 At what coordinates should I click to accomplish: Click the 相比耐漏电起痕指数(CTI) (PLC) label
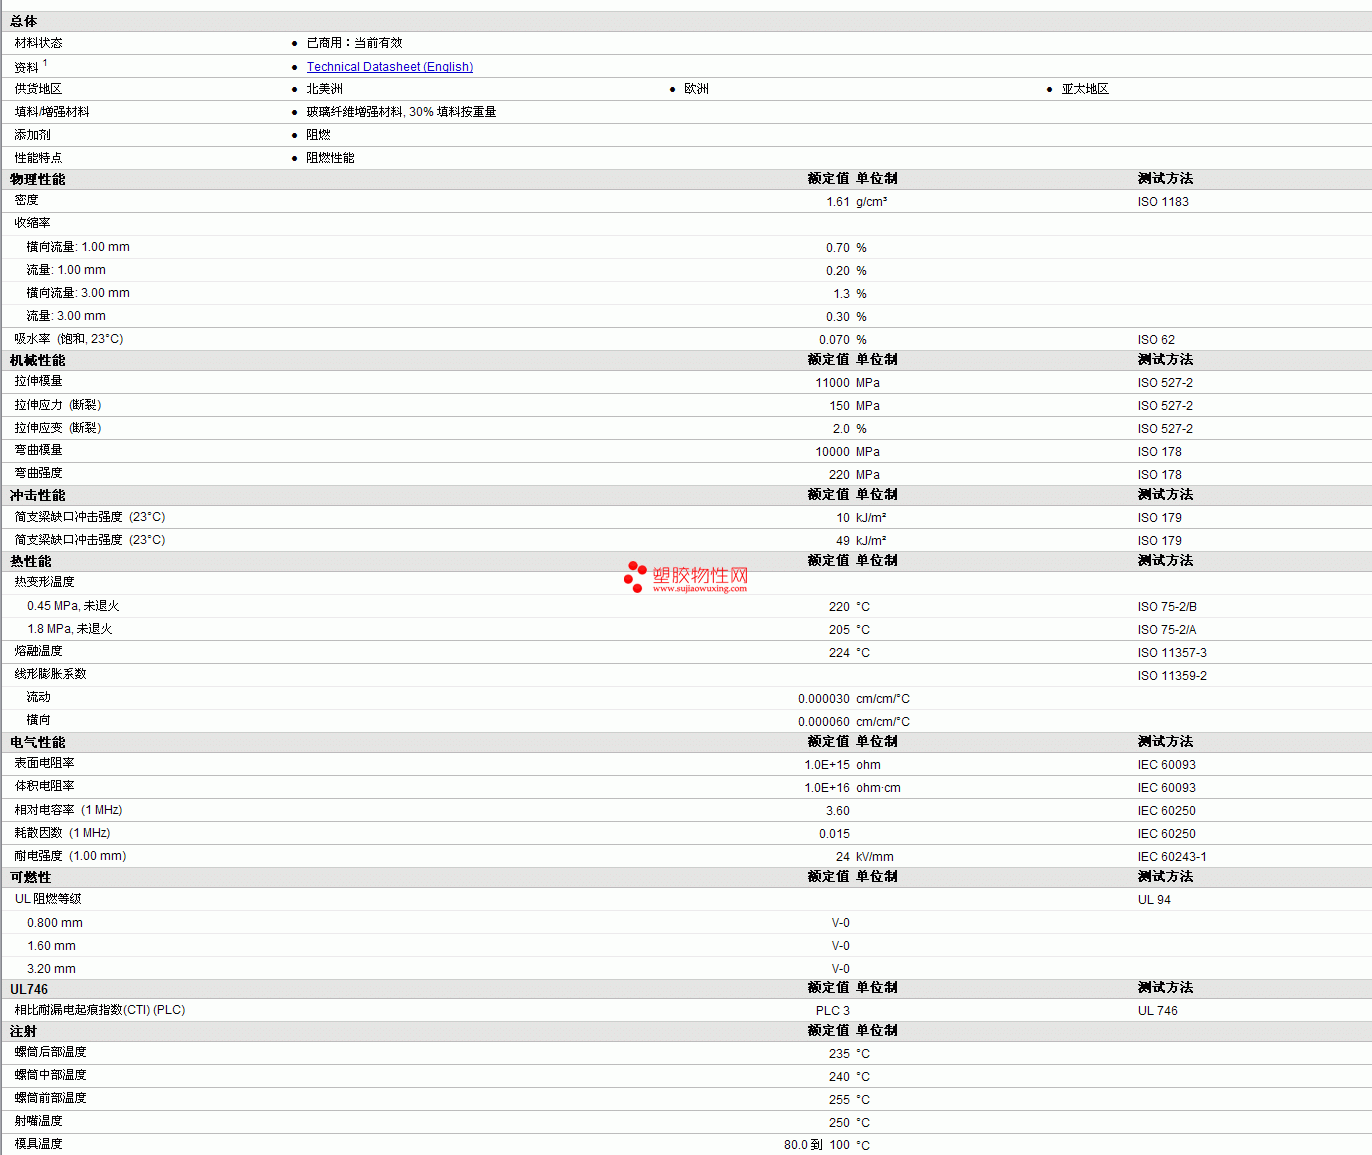pos(100,1010)
